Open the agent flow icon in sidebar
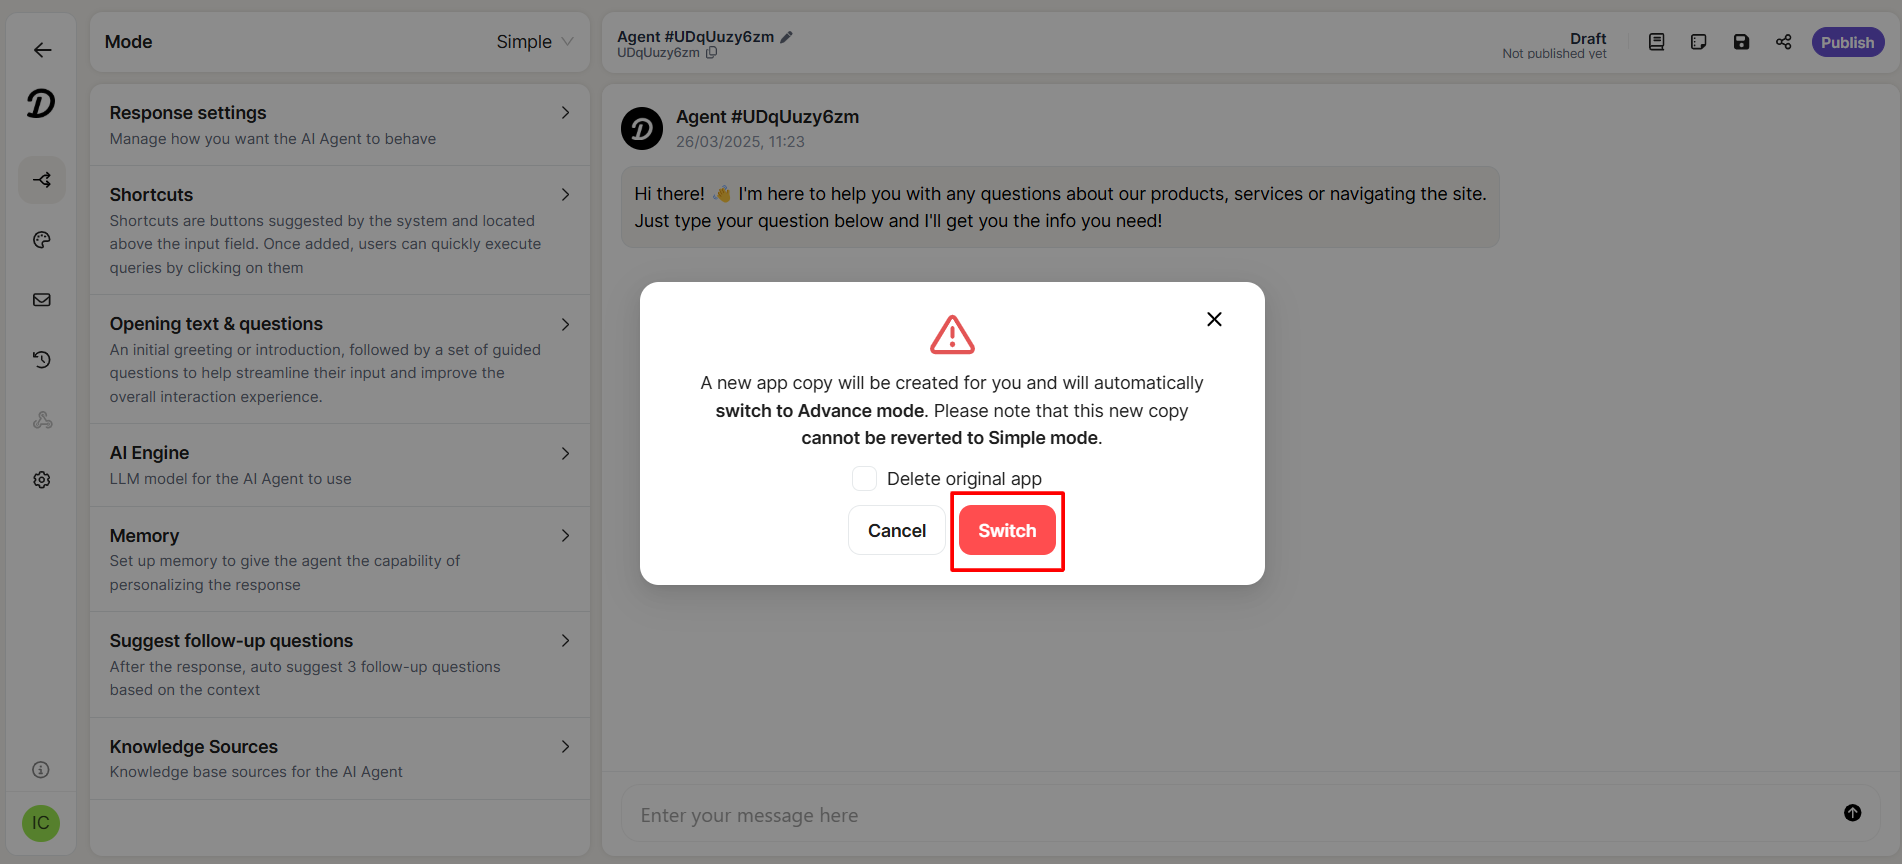1902x864 pixels. pyautogui.click(x=42, y=180)
